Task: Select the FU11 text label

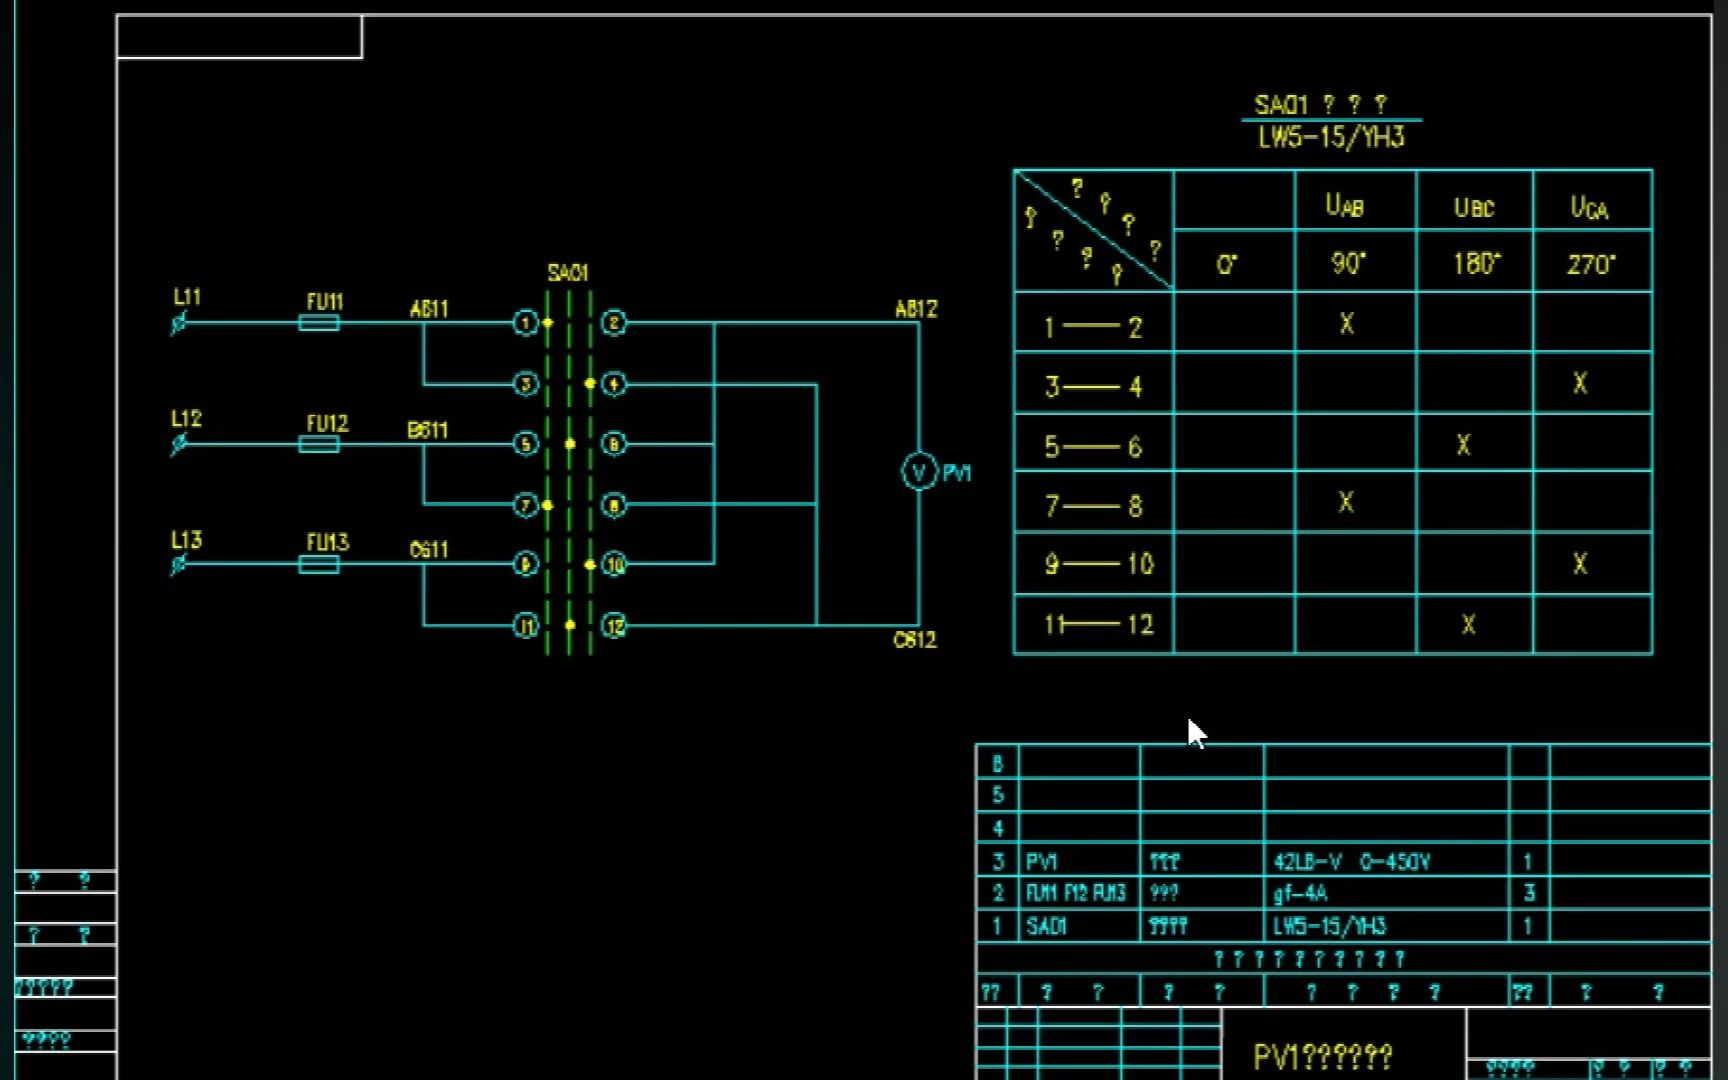Action: pos(325,301)
